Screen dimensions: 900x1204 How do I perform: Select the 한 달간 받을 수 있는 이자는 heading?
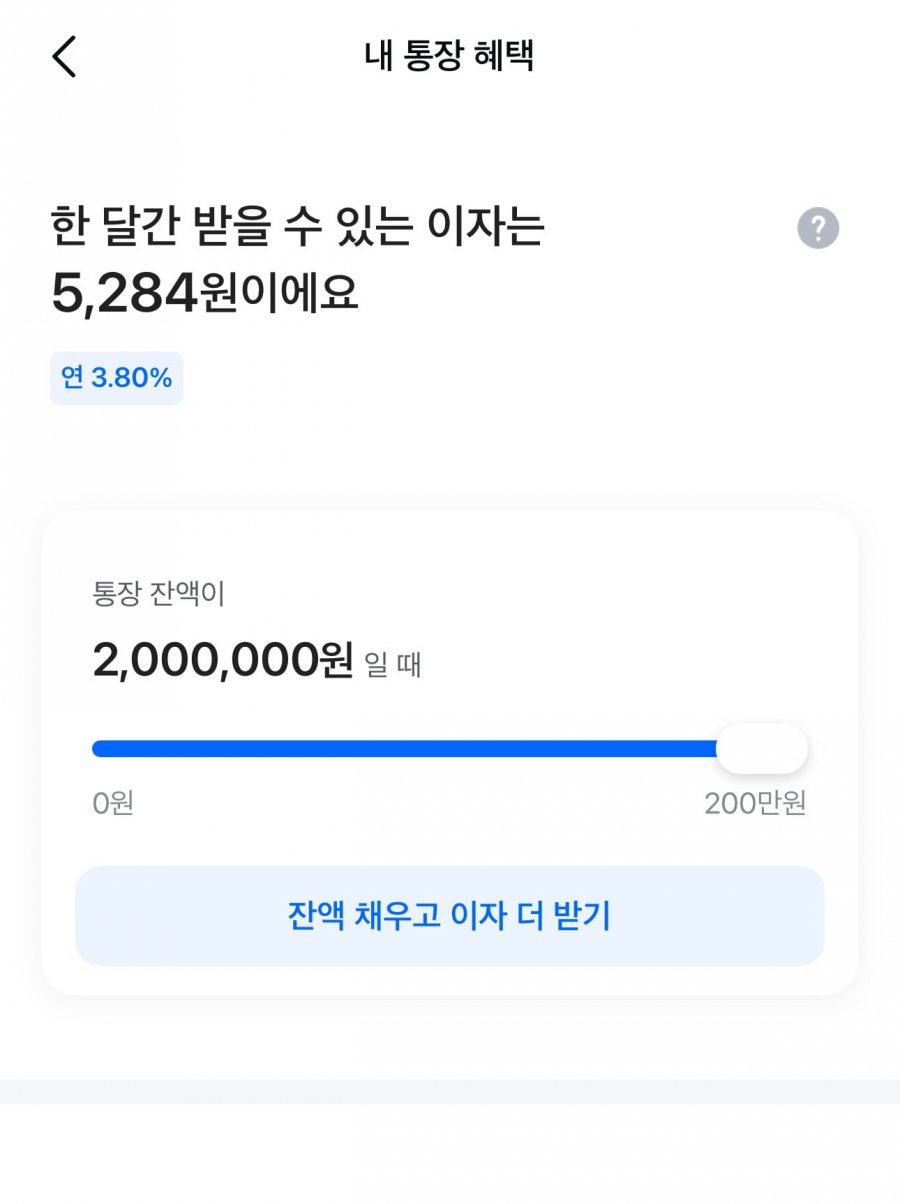[298, 227]
